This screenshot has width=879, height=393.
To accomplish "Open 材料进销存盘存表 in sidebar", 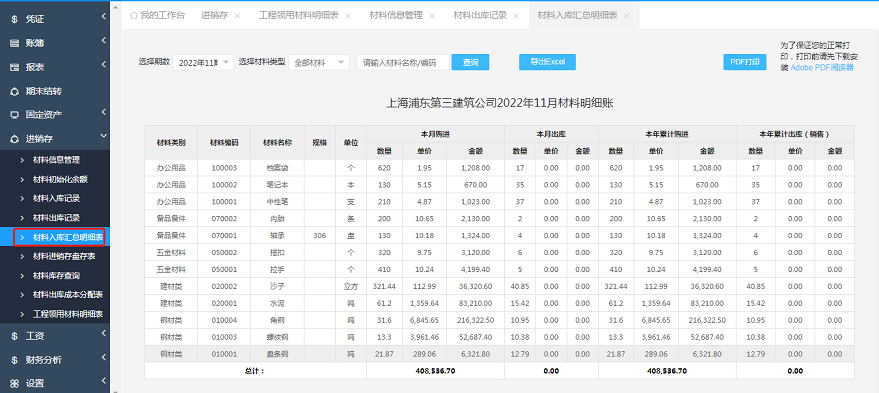I will click(64, 256).
